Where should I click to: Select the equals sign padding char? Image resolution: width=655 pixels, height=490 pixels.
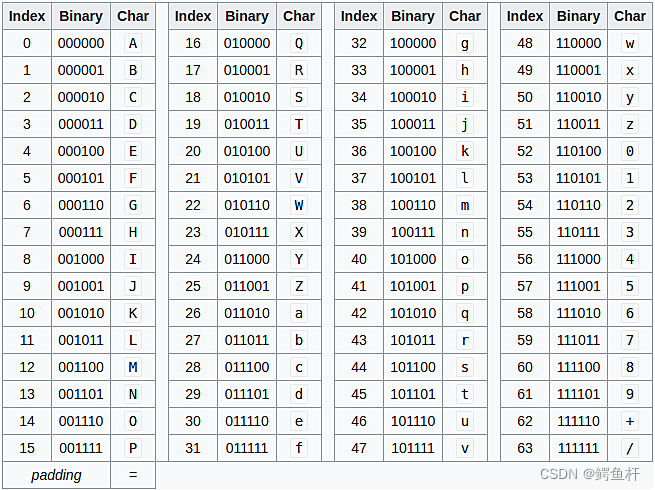click(133, 475)
